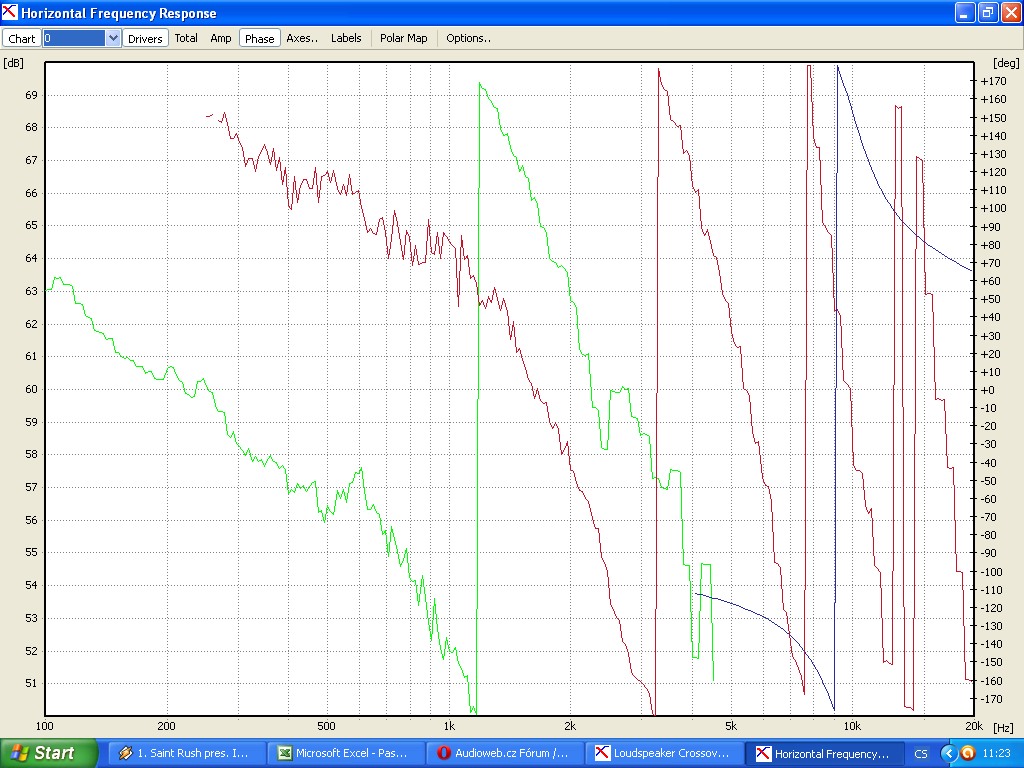
Task: Click the 500 Hz axis label
Action: pyautogui.click(x=326, y=726)
